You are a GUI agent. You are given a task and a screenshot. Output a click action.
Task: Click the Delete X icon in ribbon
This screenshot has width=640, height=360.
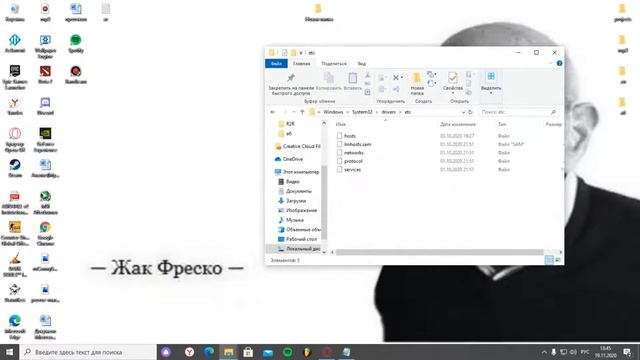pyautogui.click(x=396, y=77)
